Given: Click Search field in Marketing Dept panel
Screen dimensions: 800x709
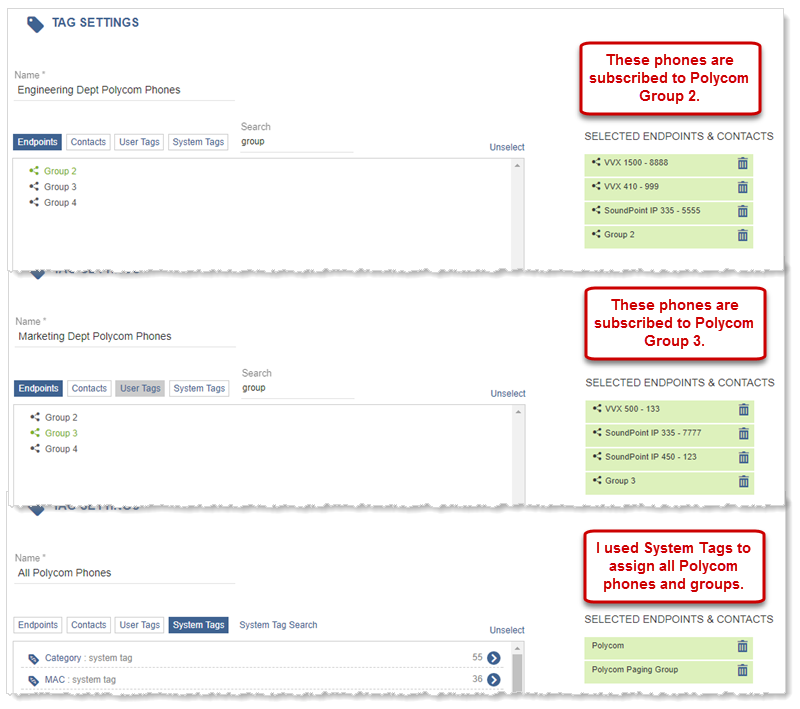Looking at the screenshot, I should [297, 388].
